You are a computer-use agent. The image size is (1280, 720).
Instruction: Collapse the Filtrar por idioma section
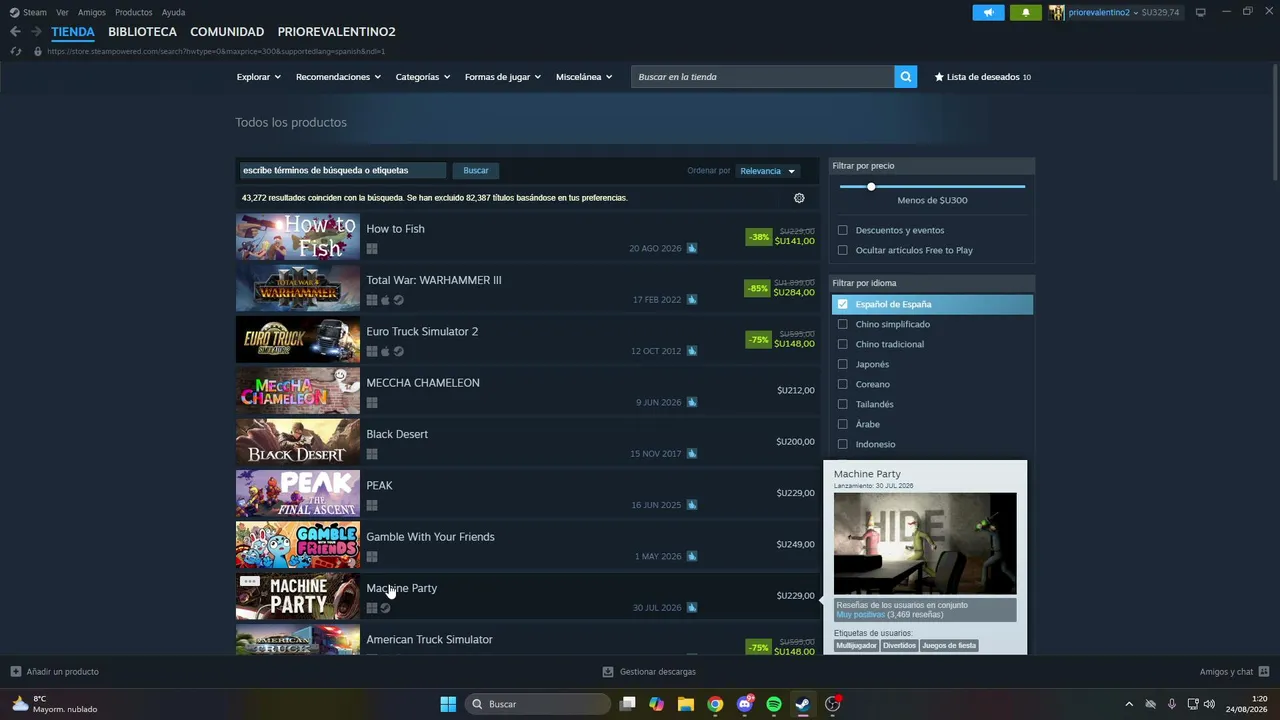pyautogui.click(x=932, y=283)
